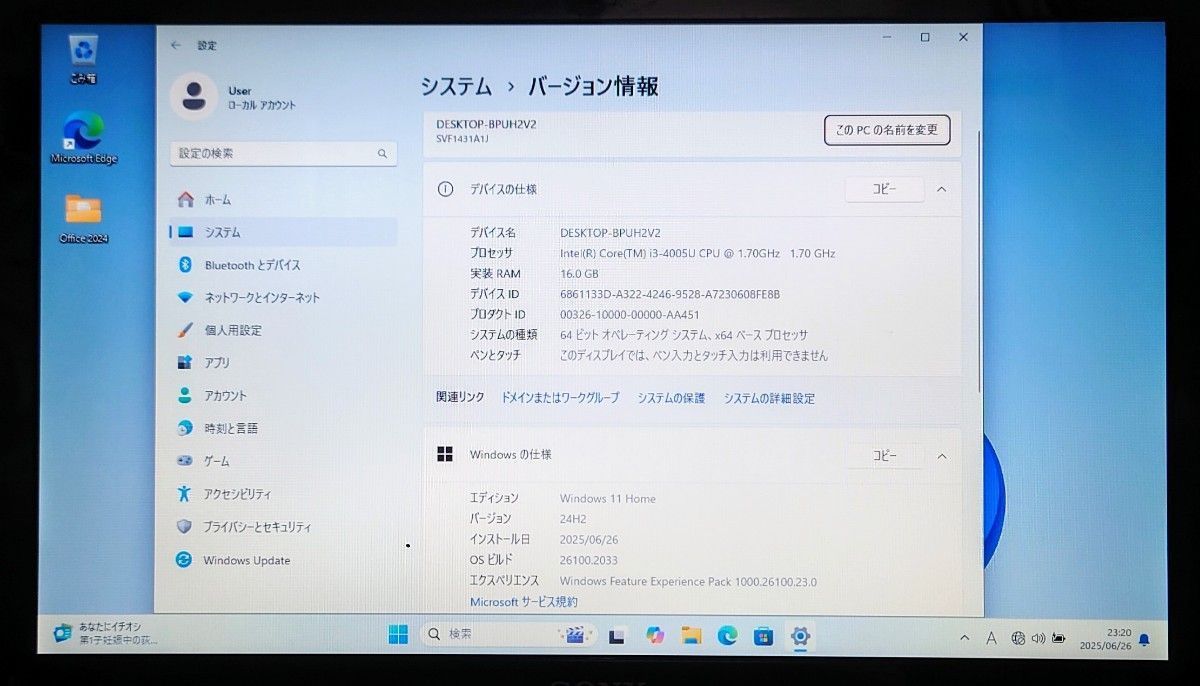Click the プロダクト ID value 00326-10000-00000-AA451
The width and height of the screenshot is (1200, 686).
[x=630, y=314]
